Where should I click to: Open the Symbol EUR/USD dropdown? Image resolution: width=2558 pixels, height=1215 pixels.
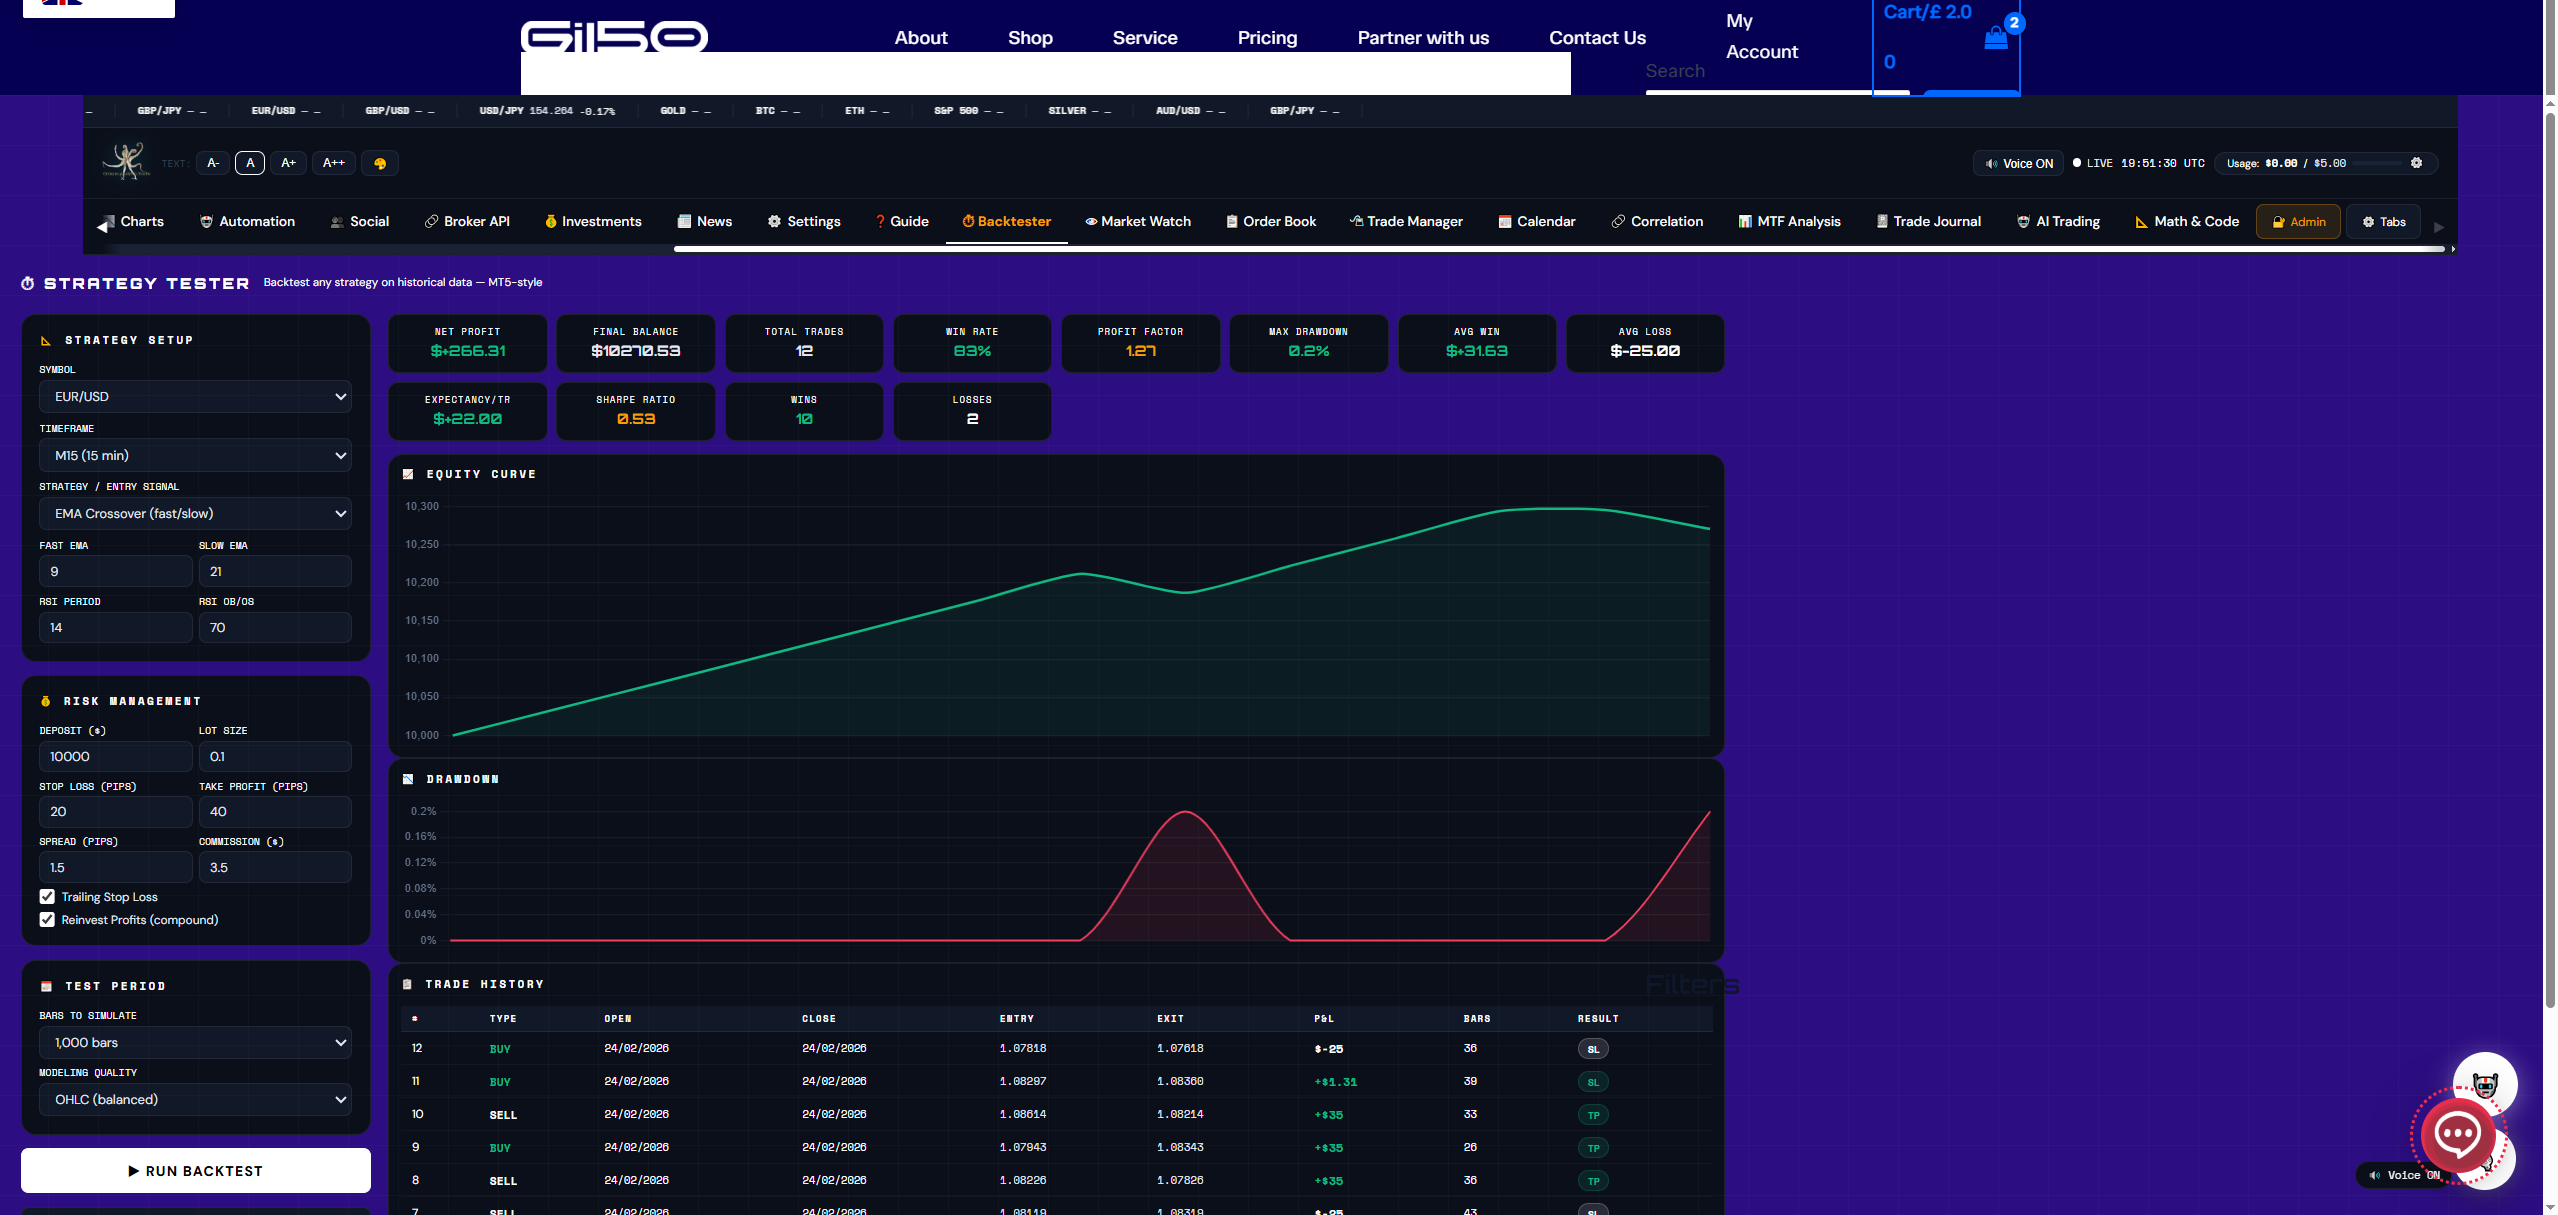(x=195, y=397)
